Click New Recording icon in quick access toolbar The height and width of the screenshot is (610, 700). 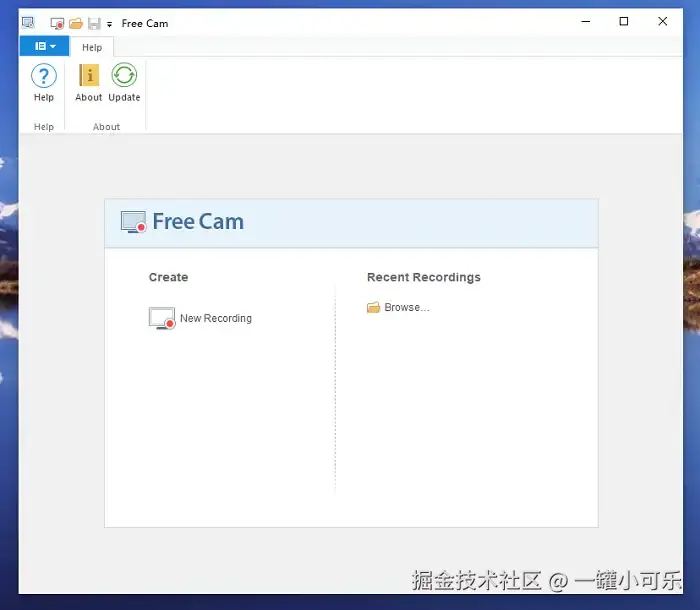57,23
